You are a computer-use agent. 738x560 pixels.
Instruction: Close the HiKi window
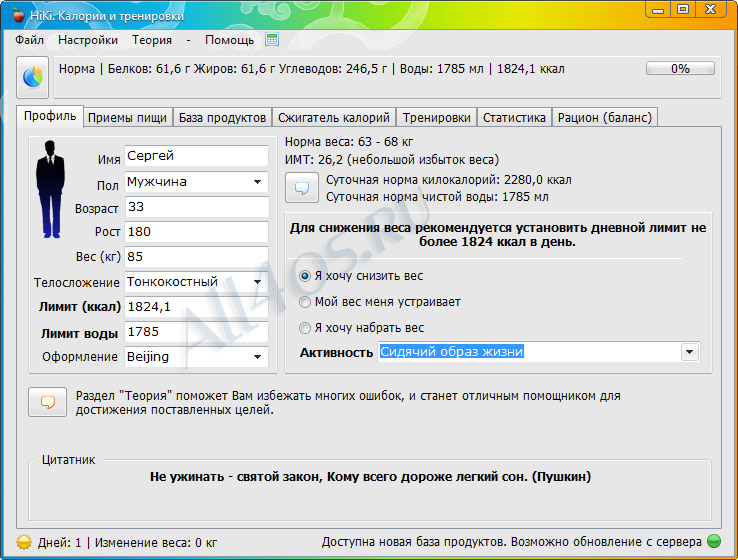(x=711, y=9)
